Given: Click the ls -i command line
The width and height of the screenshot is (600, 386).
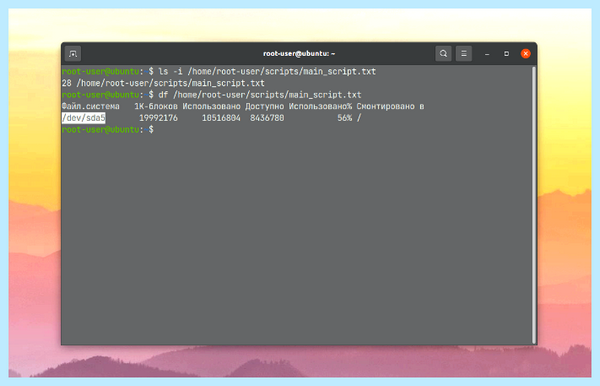Looking at the screenshot, I should coord(219,72).
